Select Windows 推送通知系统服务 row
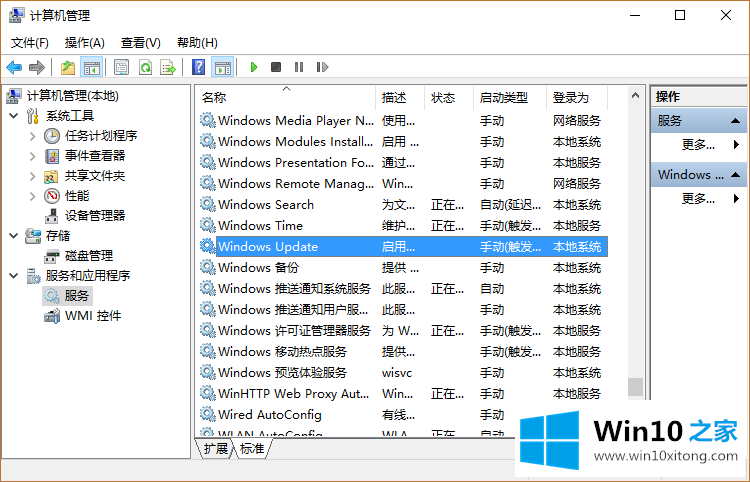The image size is (750, 482). [x=403, y=289]
